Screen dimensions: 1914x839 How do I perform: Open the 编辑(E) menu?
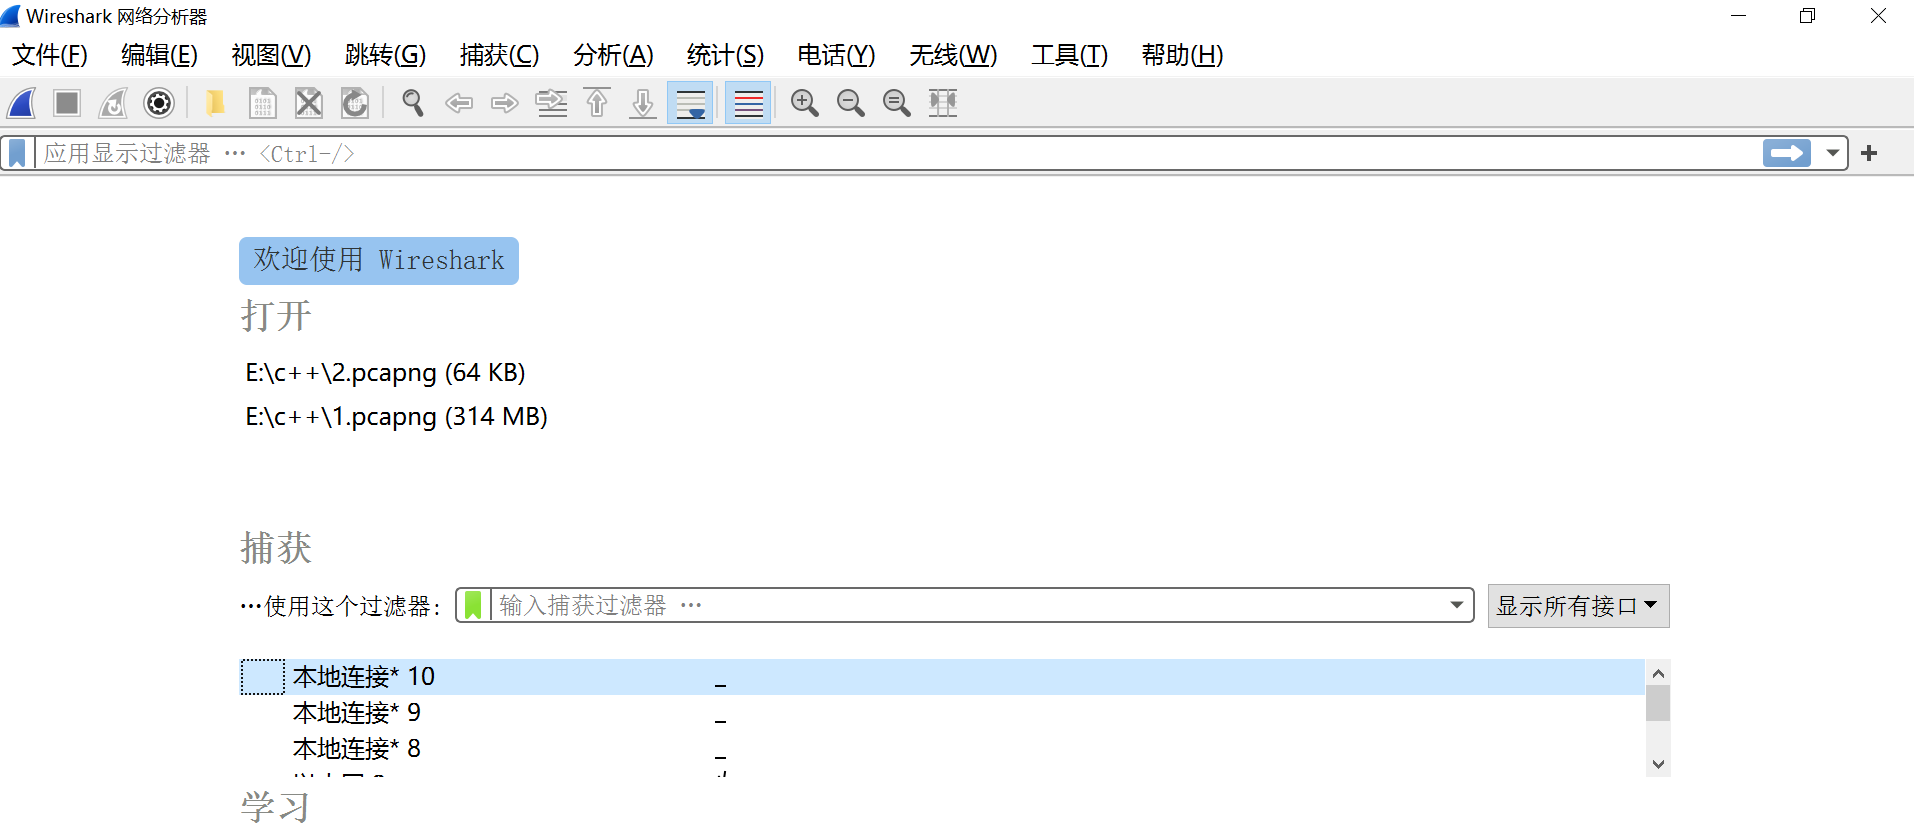point(159,55)
